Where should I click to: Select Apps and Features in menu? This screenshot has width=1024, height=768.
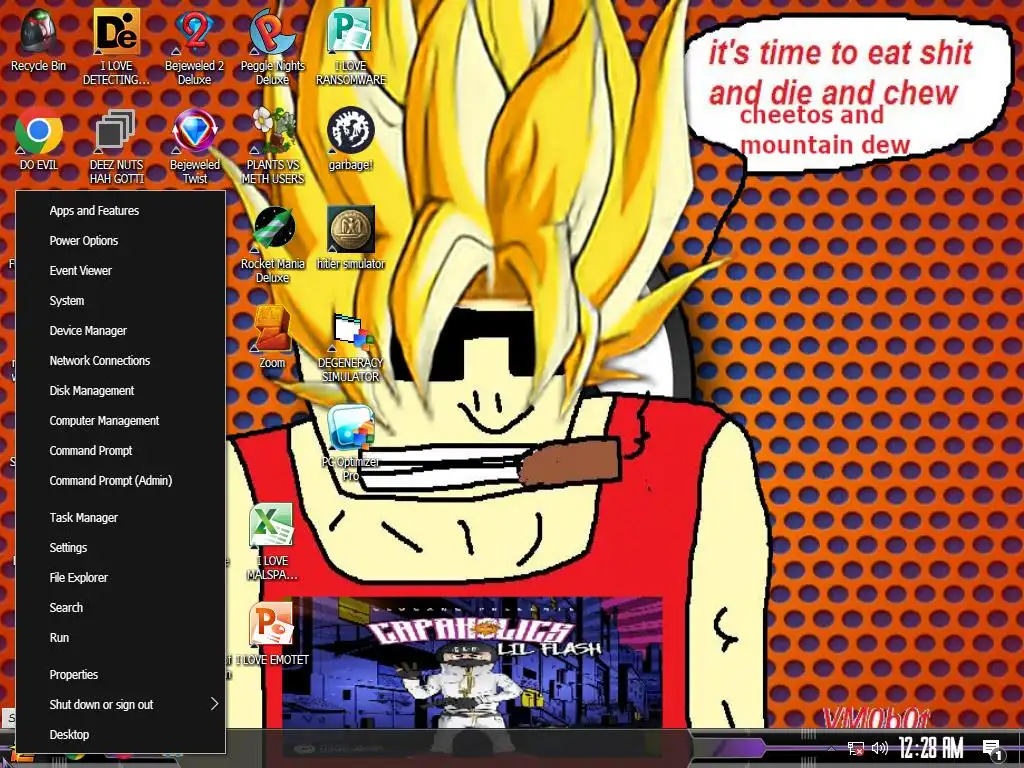click(121, 210)
